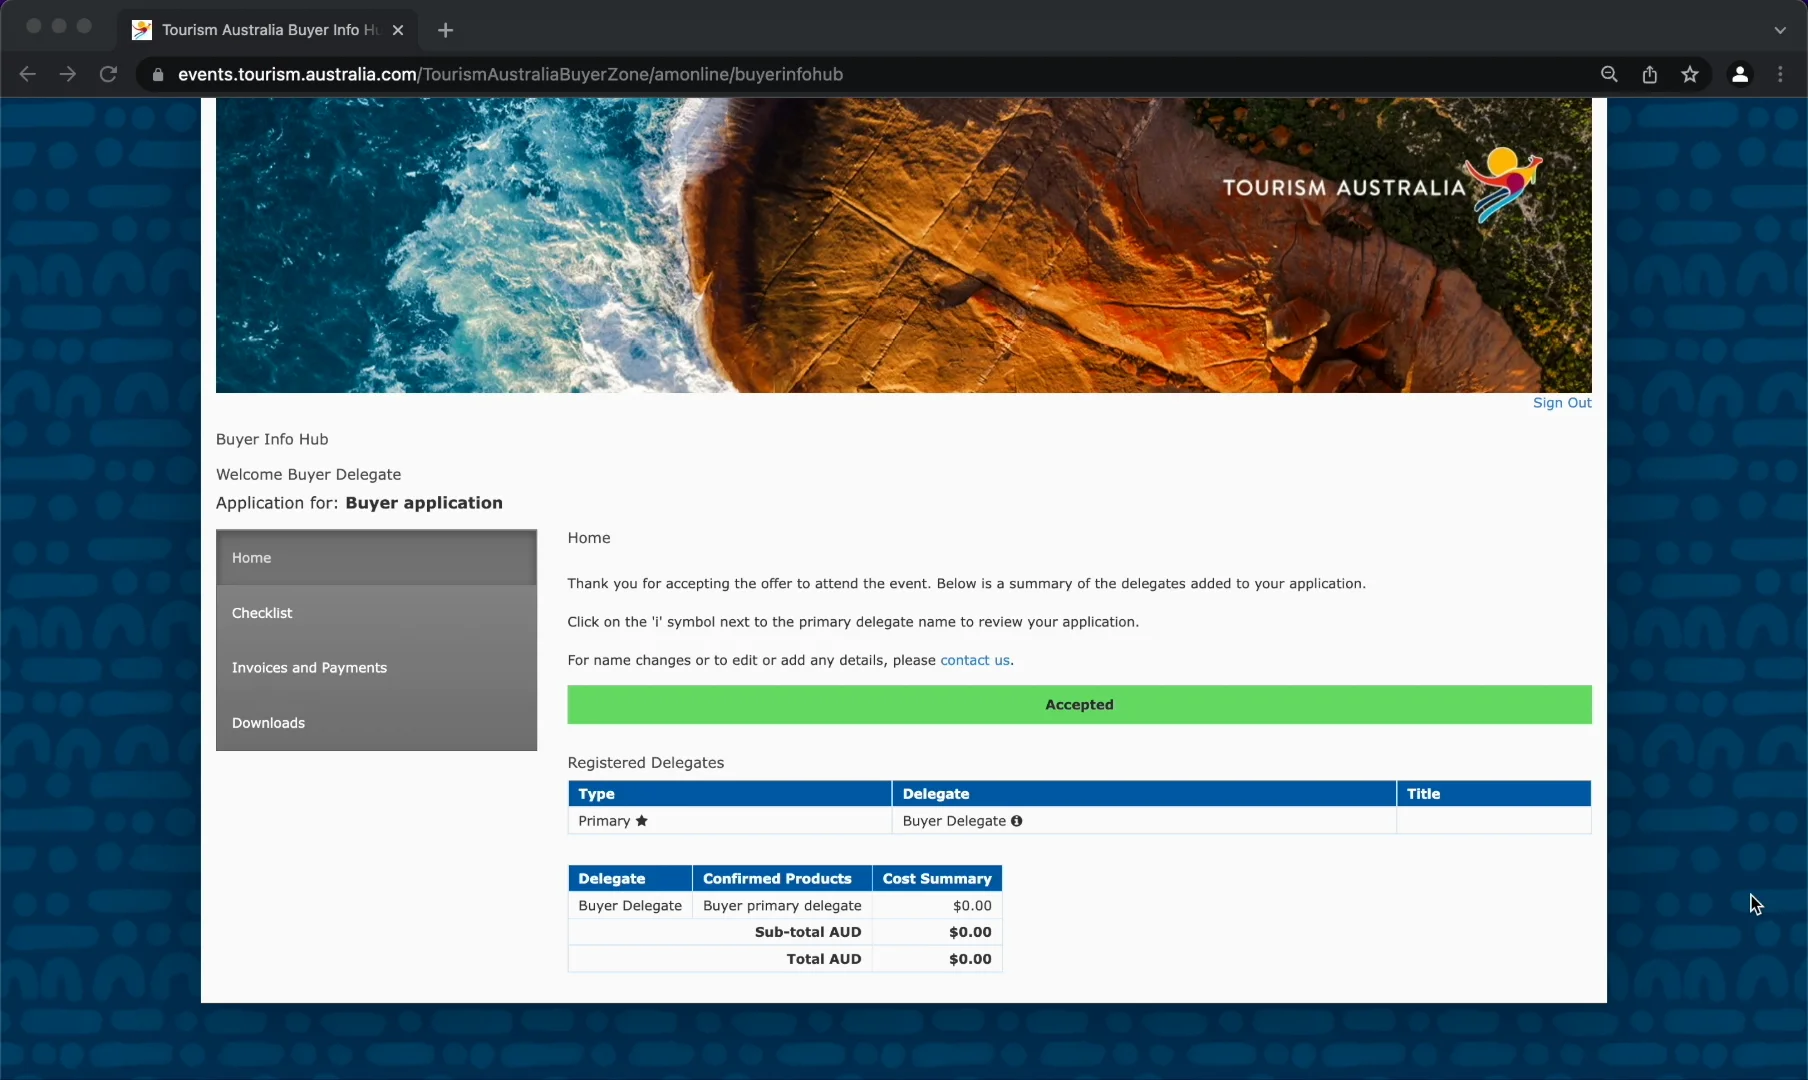The height and width of the screenshot is (1080, 1808).
Task: Open the browser profile icon
Action: (x=1740, y=74)
